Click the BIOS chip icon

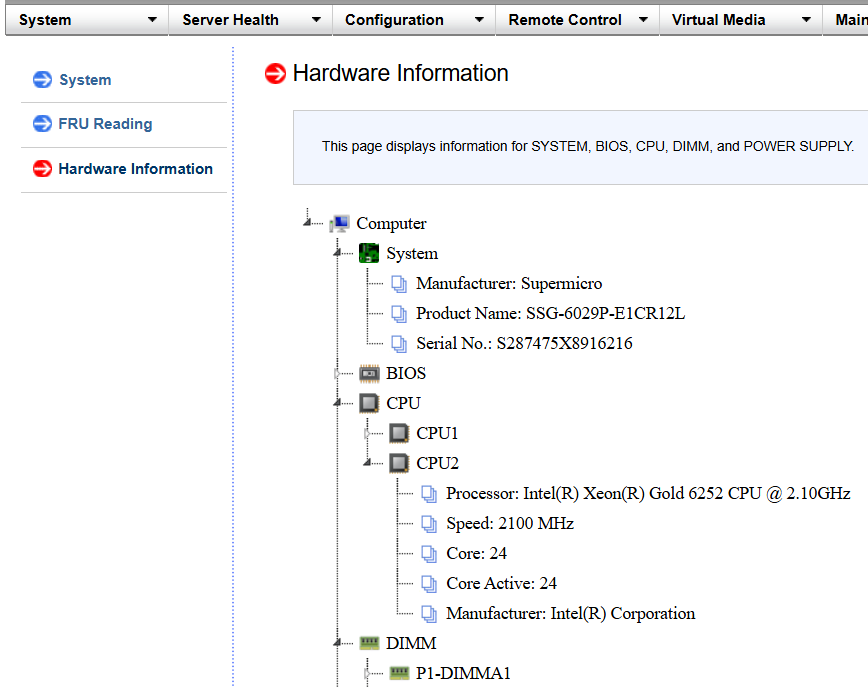point(369,373)
